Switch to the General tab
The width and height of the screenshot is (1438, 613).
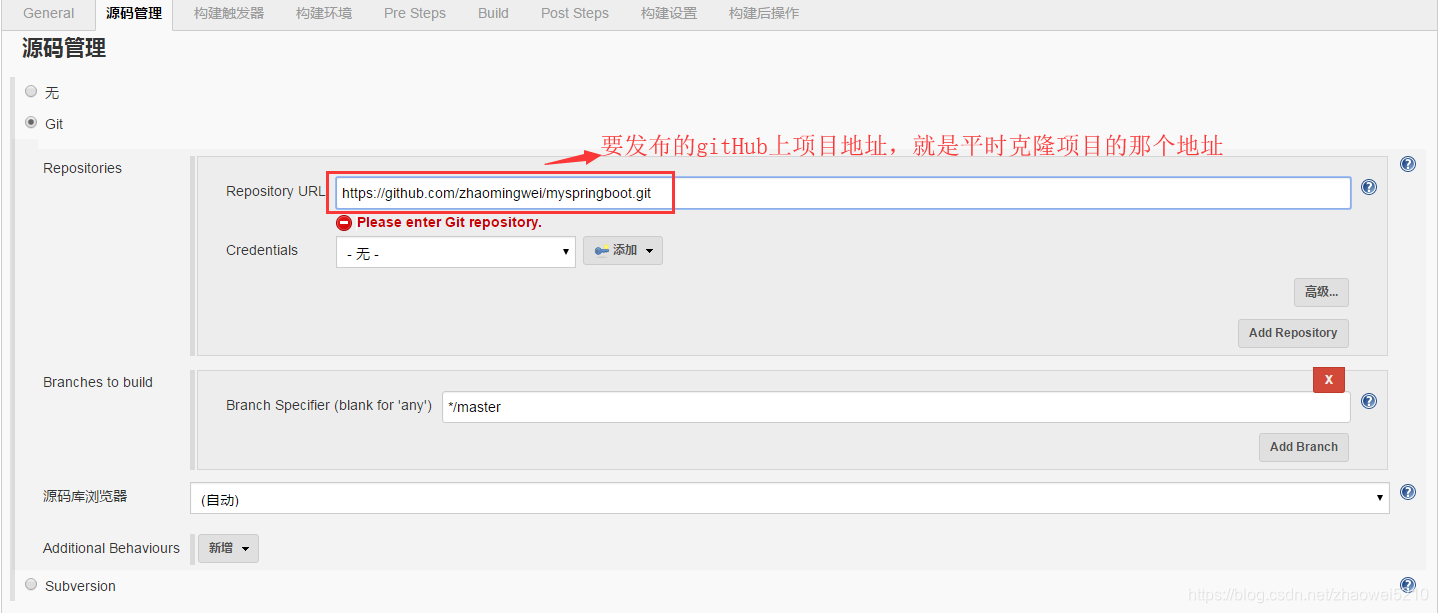(x=49, y=13)
